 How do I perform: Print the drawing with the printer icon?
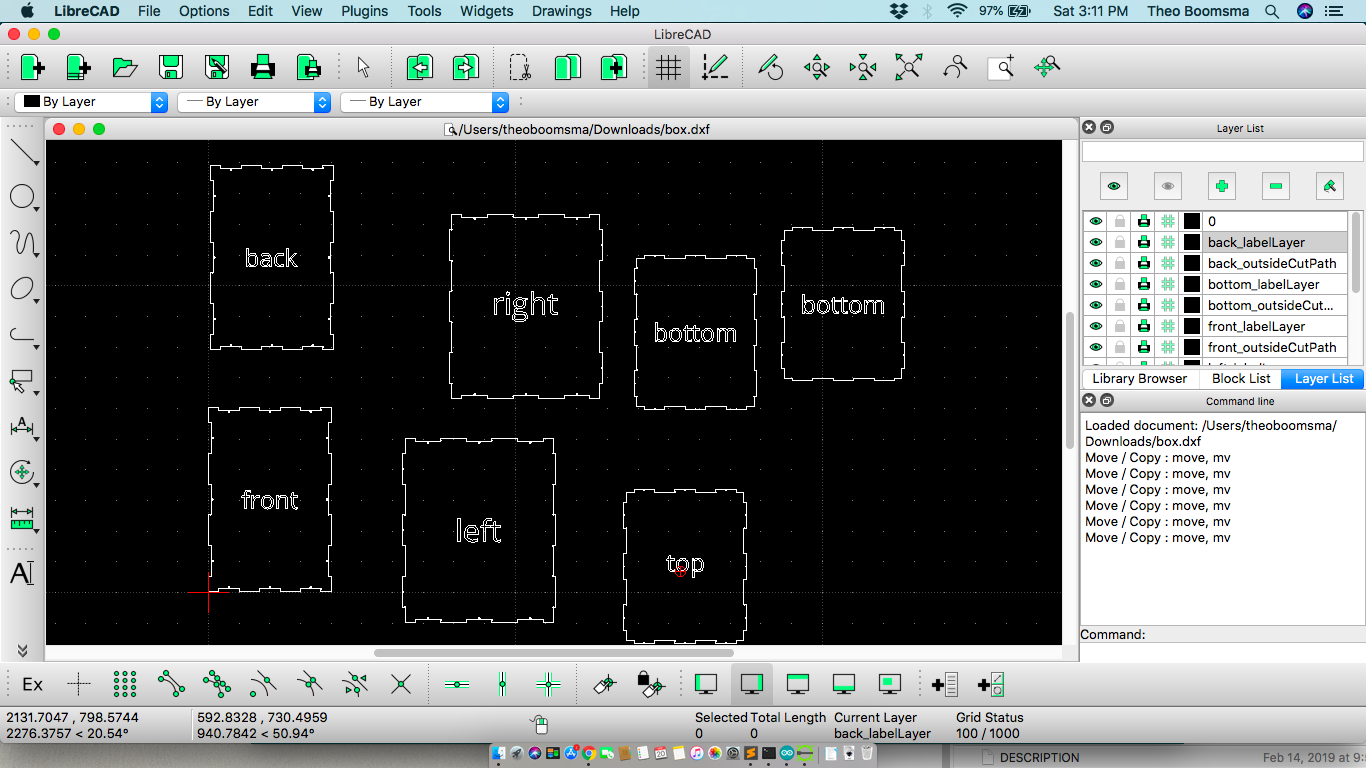(x=262, y=67)
